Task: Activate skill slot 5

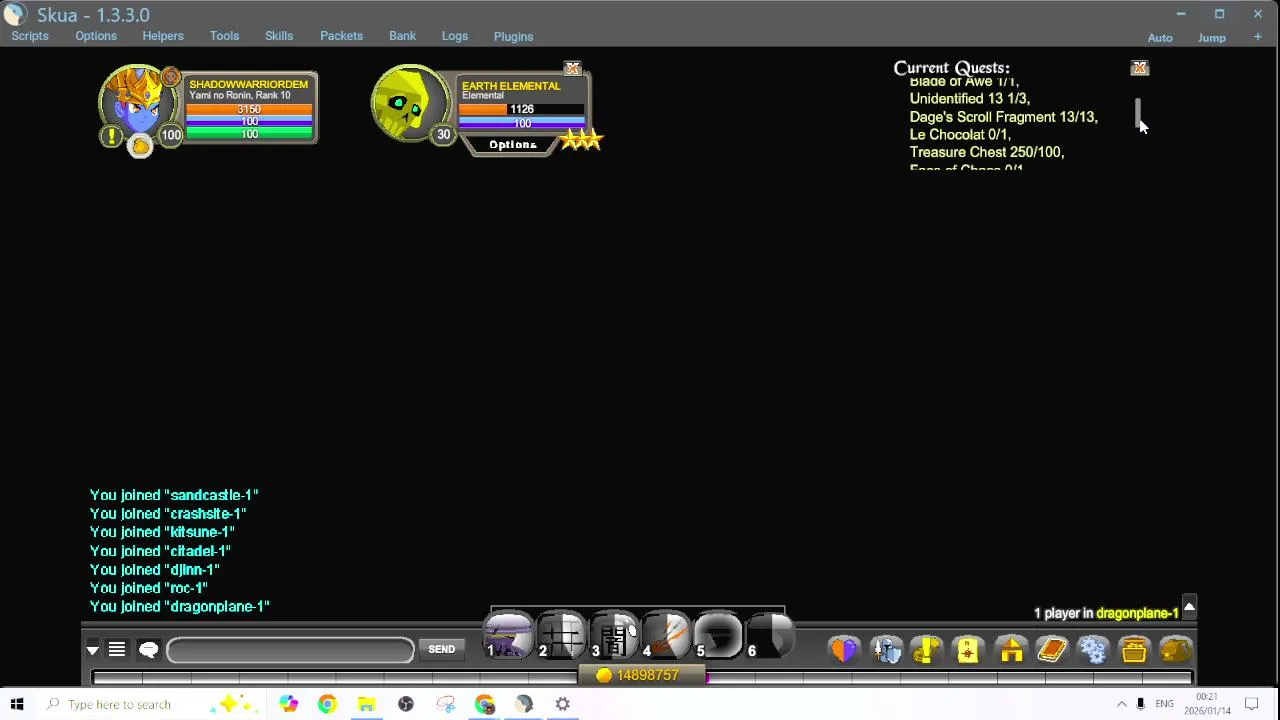Action: click(718, 636)
